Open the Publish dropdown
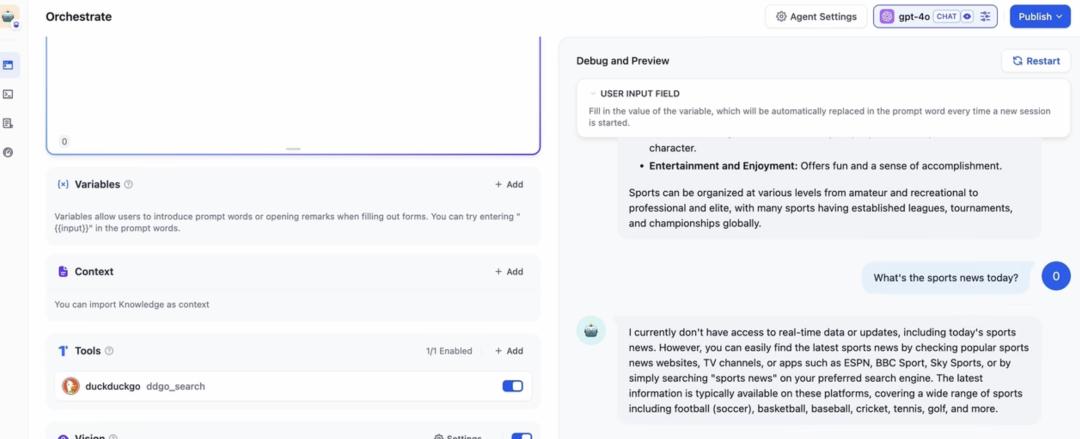This screenshot has width=1080, height=439. (1040, 17)
